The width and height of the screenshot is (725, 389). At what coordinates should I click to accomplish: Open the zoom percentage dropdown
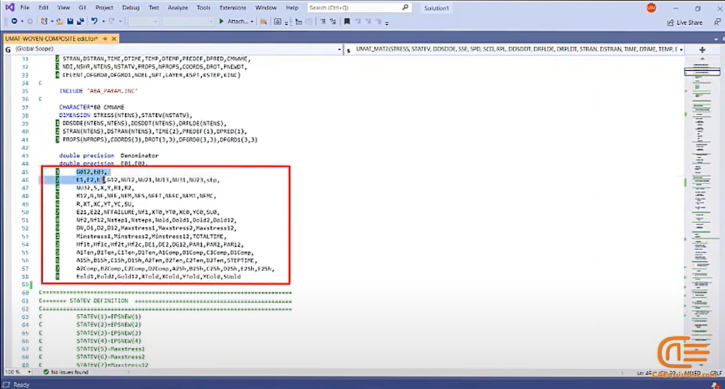tap(29, 372)
